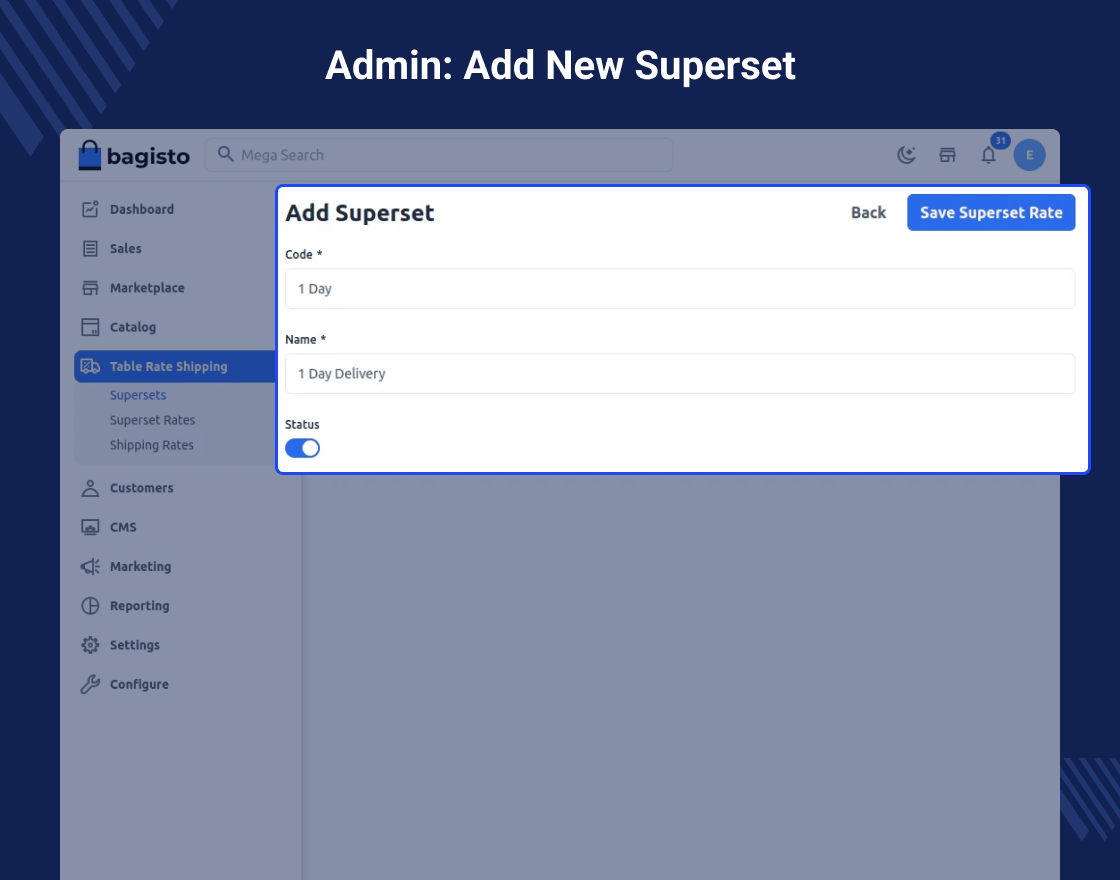Click the Catalog icon in sidebar
Viewport: 1120px width, 880px height.
pos(90,327)
